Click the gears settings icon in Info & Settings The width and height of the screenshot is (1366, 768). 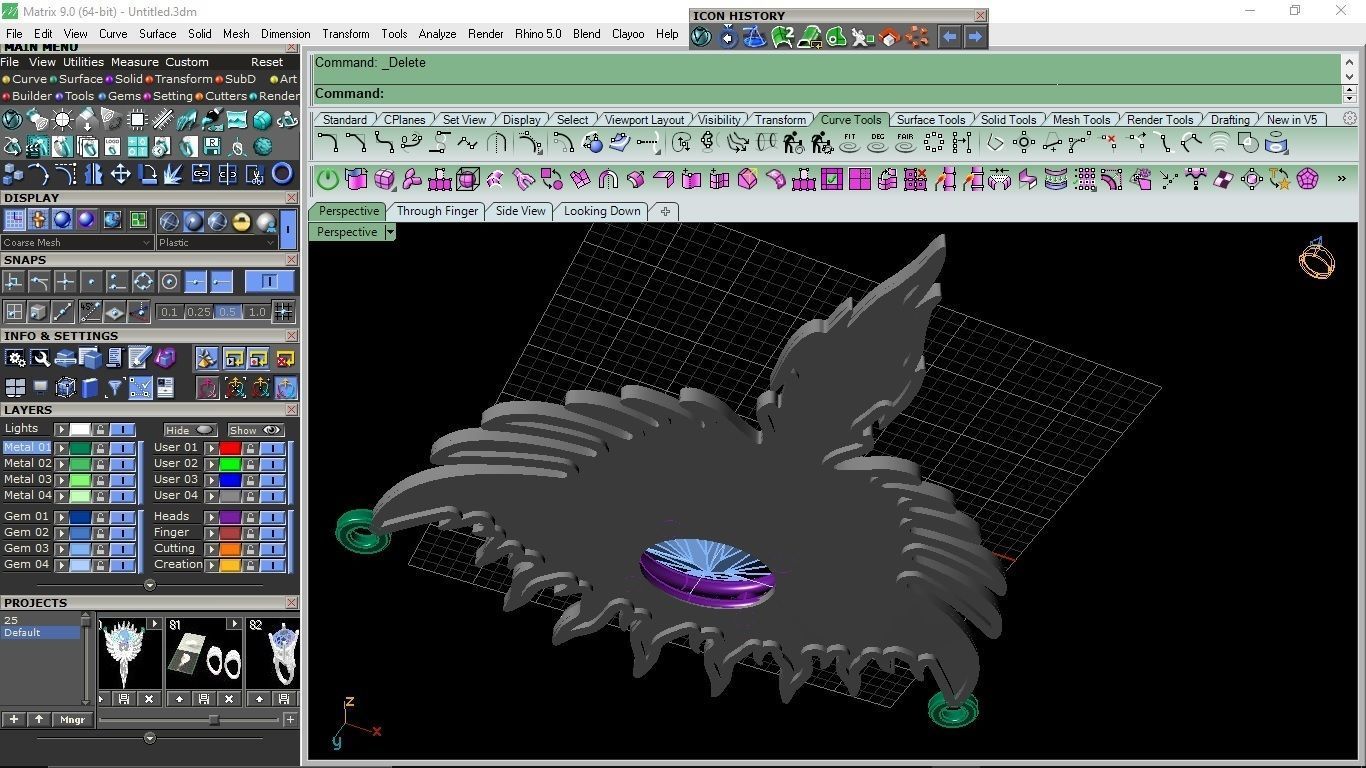15,358
